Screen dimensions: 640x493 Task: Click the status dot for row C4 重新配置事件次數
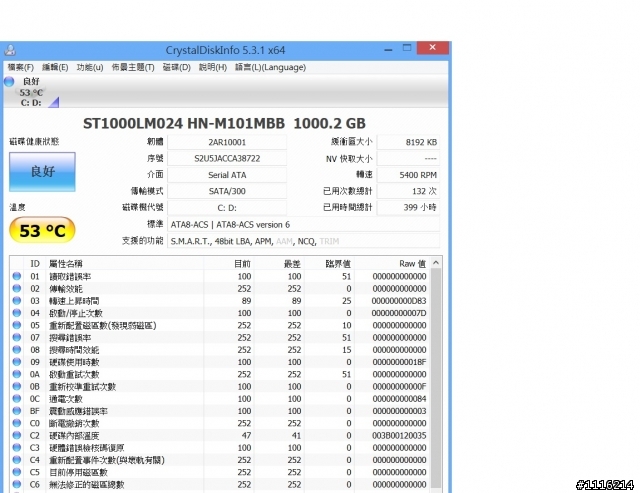[17, 460]
